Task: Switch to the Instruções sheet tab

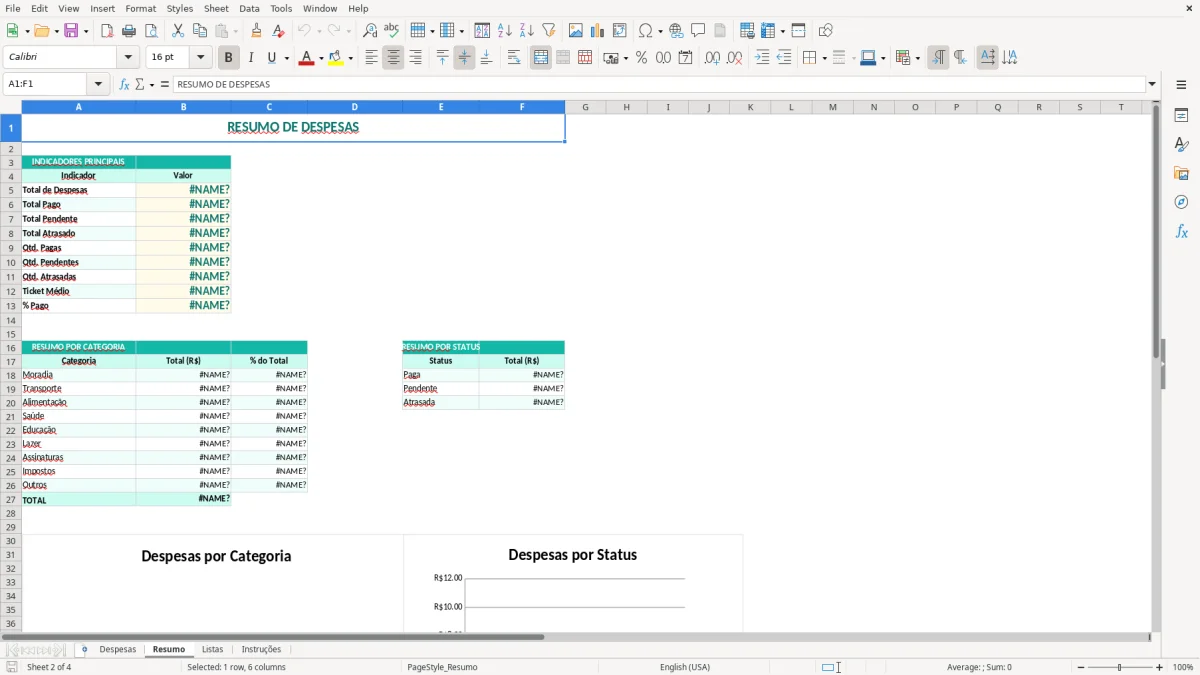Action: [261, 649]
